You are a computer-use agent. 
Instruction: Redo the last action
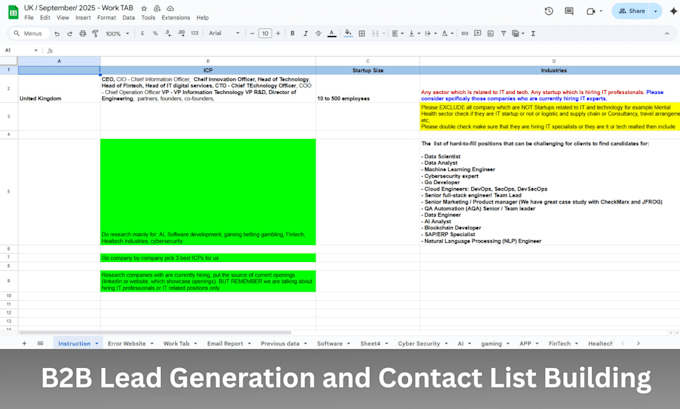pyautogui.click(x=69, y=33)
